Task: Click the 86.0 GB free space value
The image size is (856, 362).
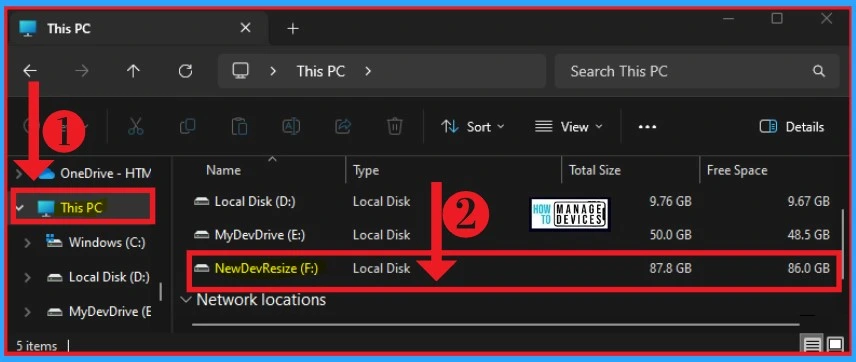Action: click(808, 268)
